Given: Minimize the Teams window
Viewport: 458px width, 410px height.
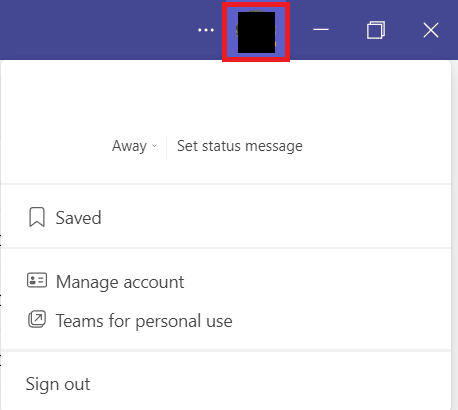Looking at the screenshot, I should (321, 30).
